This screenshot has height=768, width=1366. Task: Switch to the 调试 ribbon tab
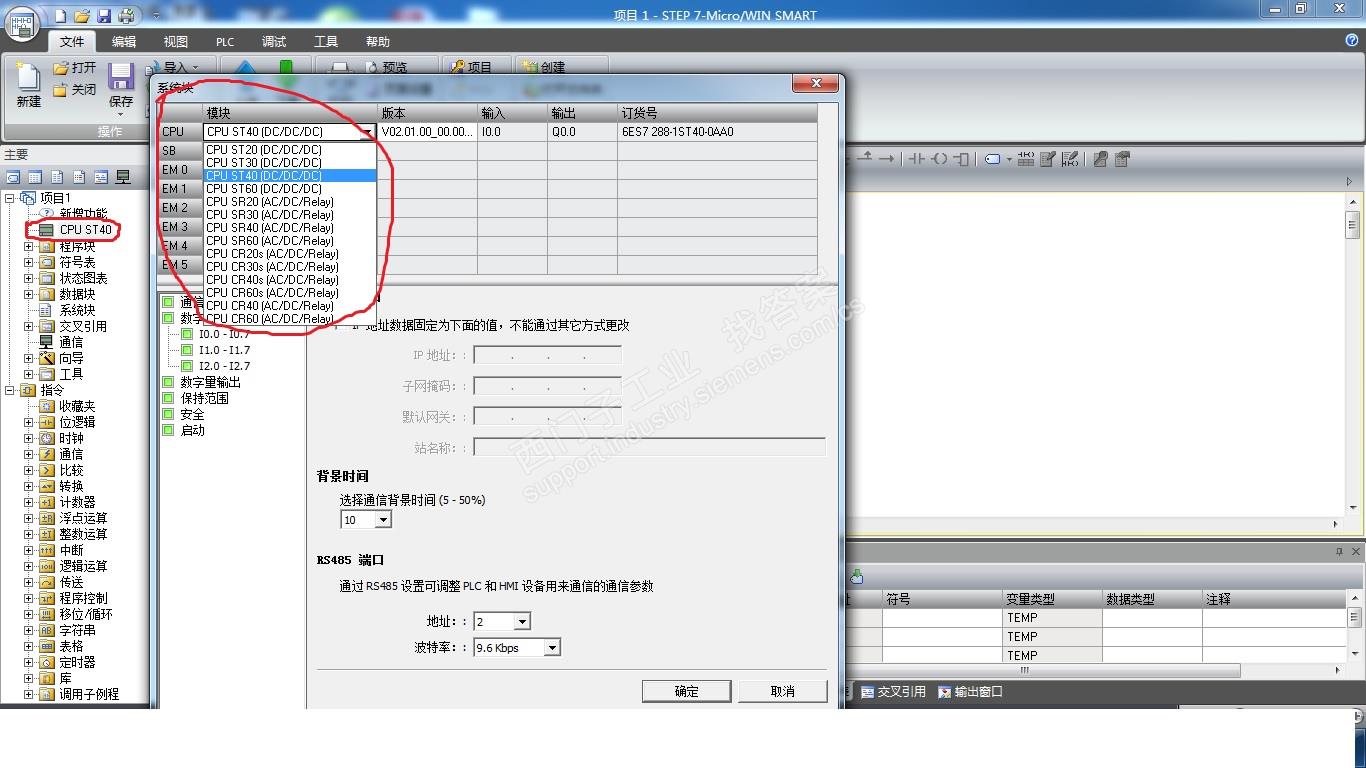coord(274,42)
